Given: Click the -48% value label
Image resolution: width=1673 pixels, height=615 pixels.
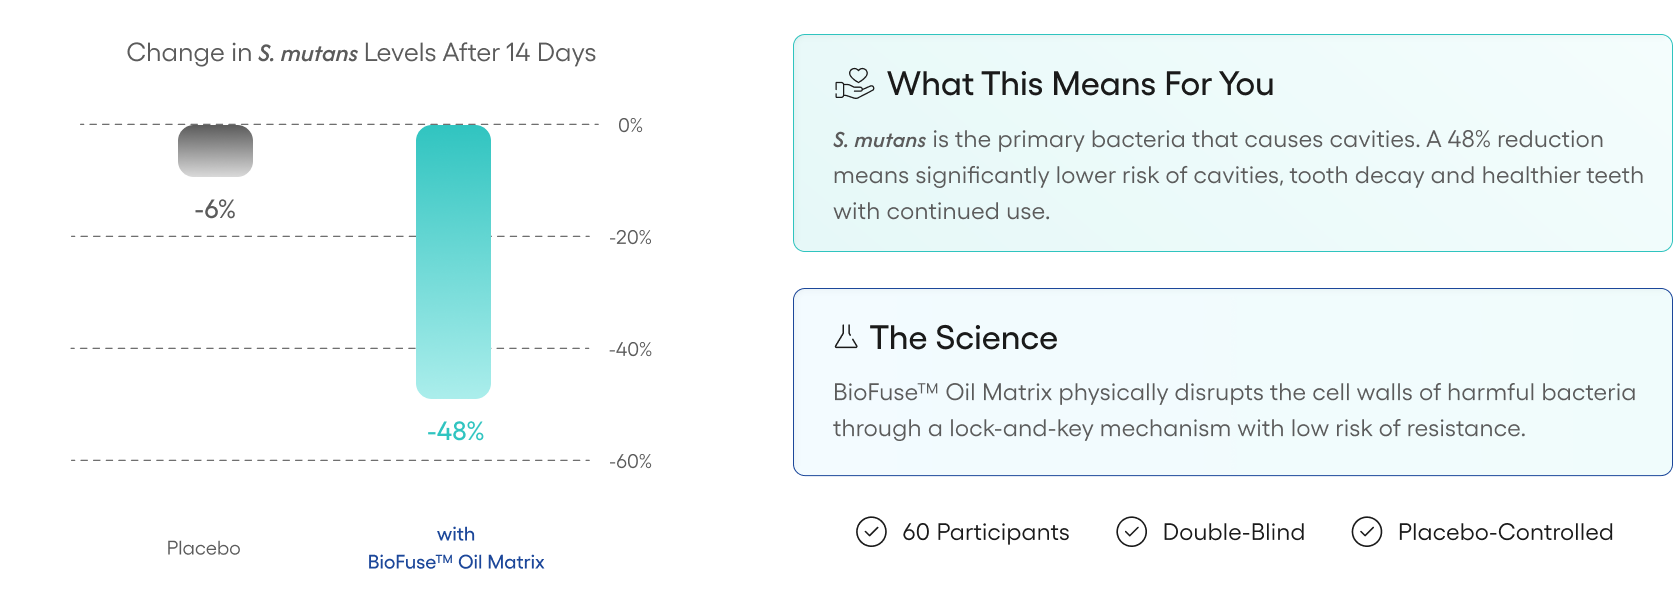Looking at the screenshot, I should (455, 431).
